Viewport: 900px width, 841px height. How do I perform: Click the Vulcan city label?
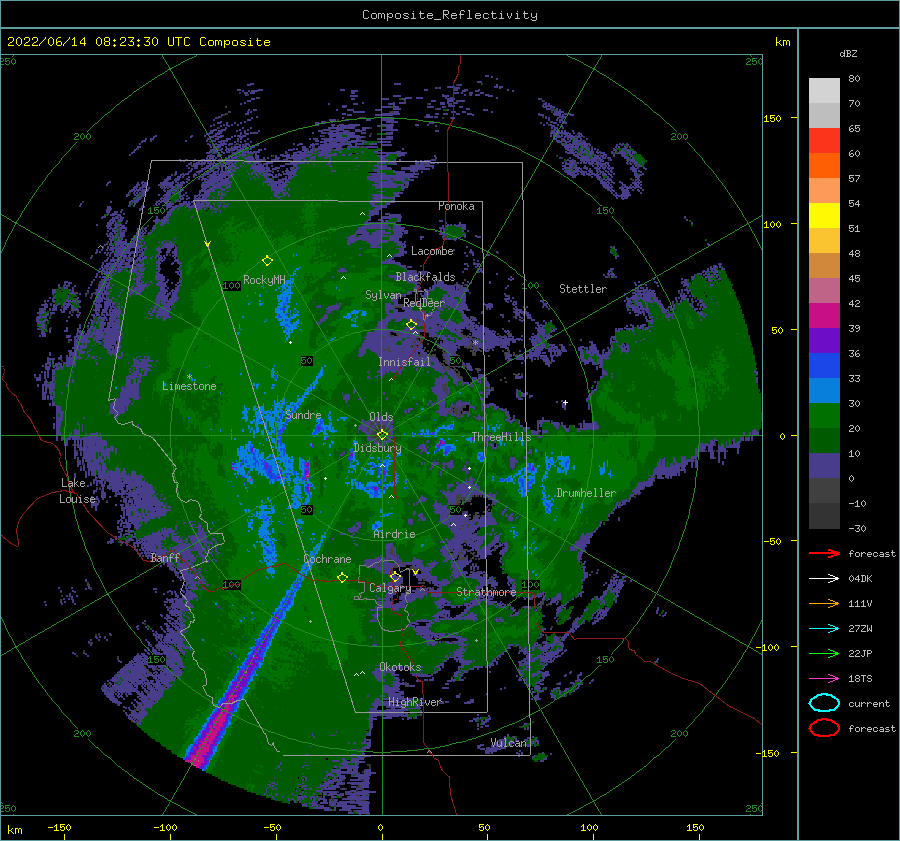(509, 743)
